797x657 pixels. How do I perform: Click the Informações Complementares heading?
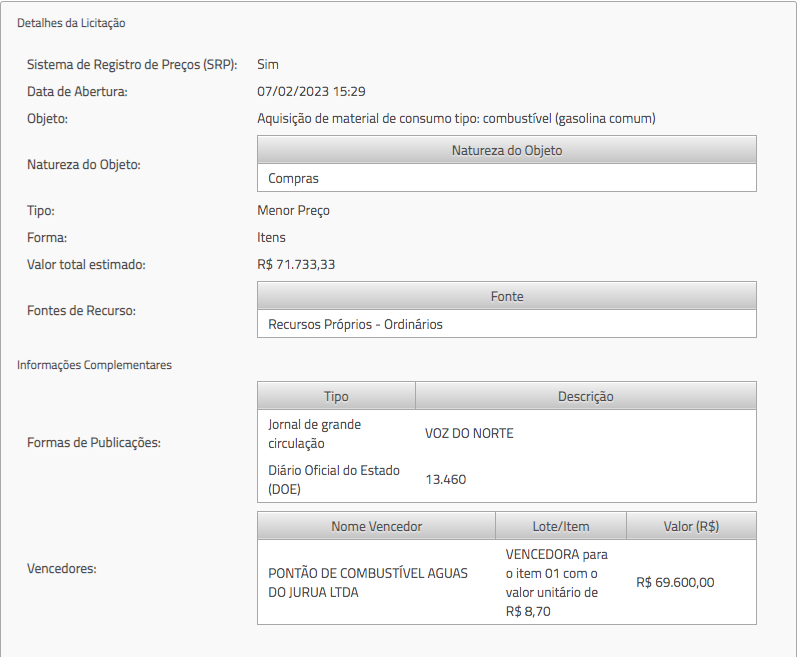(94, 365)
